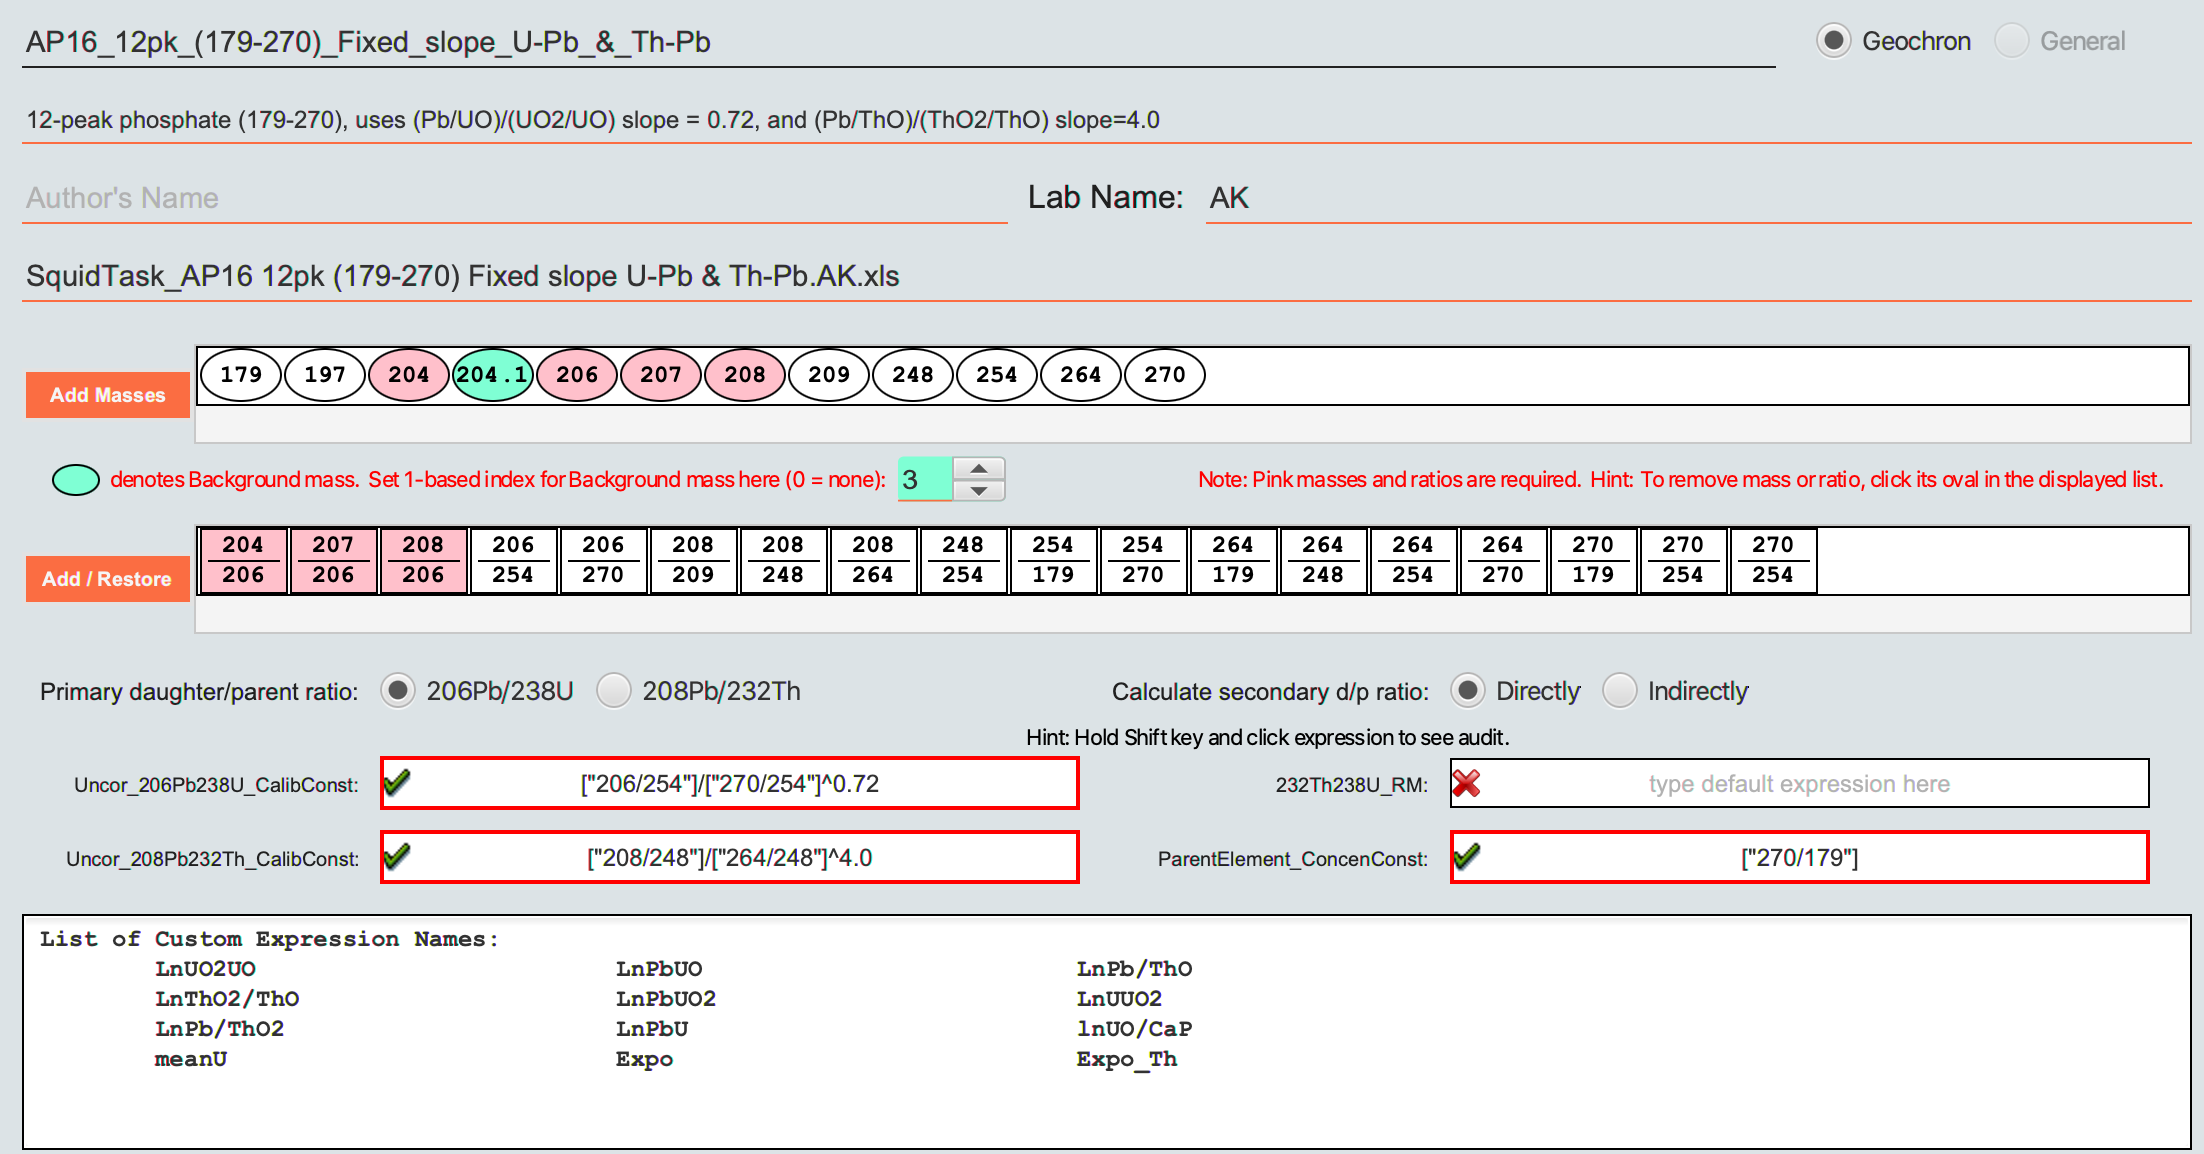Decrement the background mass index stepper
This screenshot has width=2204, height=1154.
point(979,489)
